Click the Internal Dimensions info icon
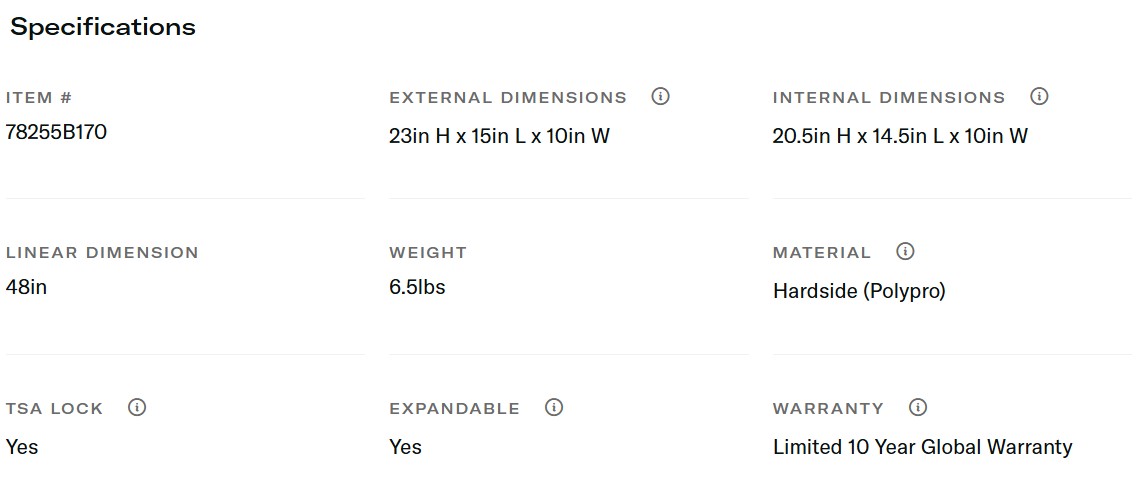Screen dimensions: 1147x502 coord(1039,97)
